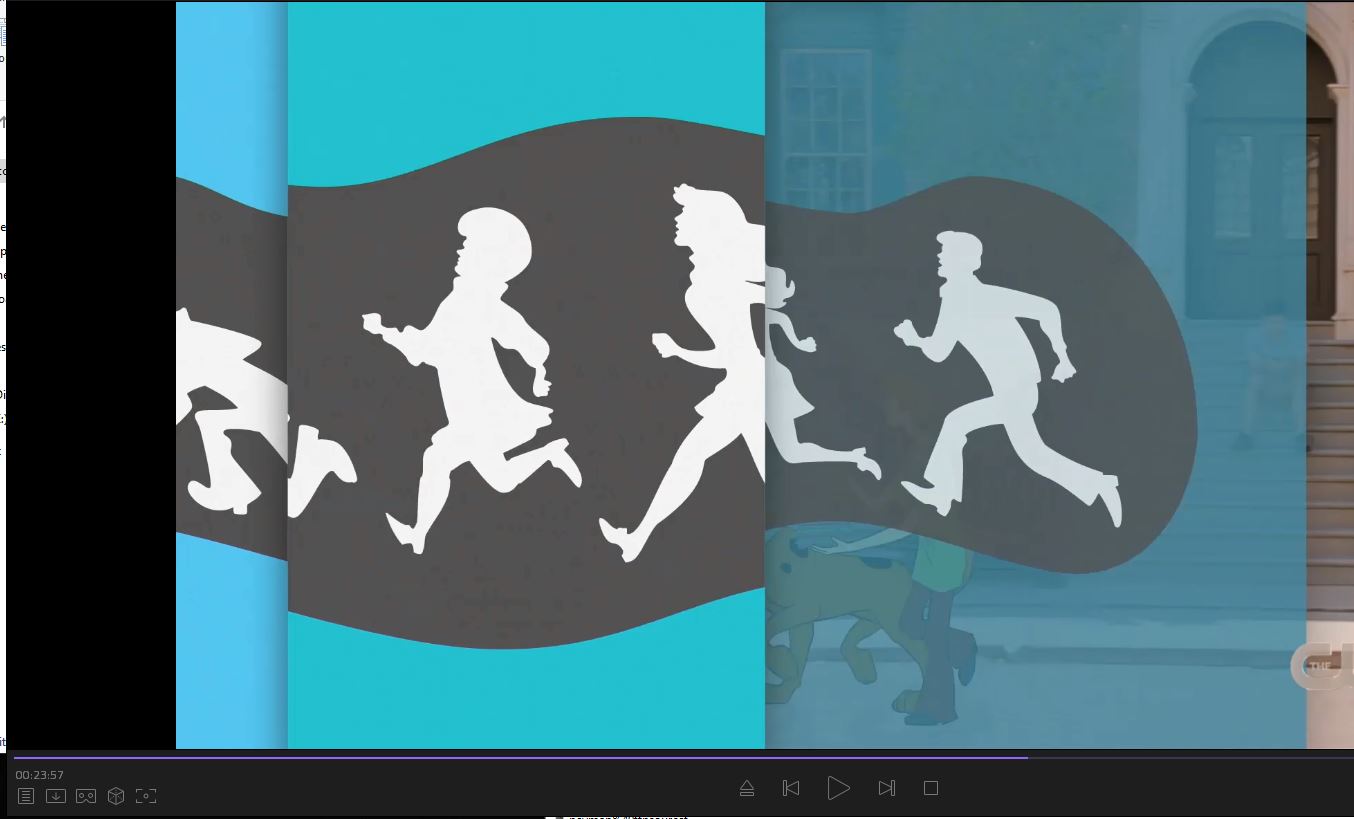Click the 00:23:57 elapsed time label
The height and width of the screenshot is (819, 1354).
point(40,775)
